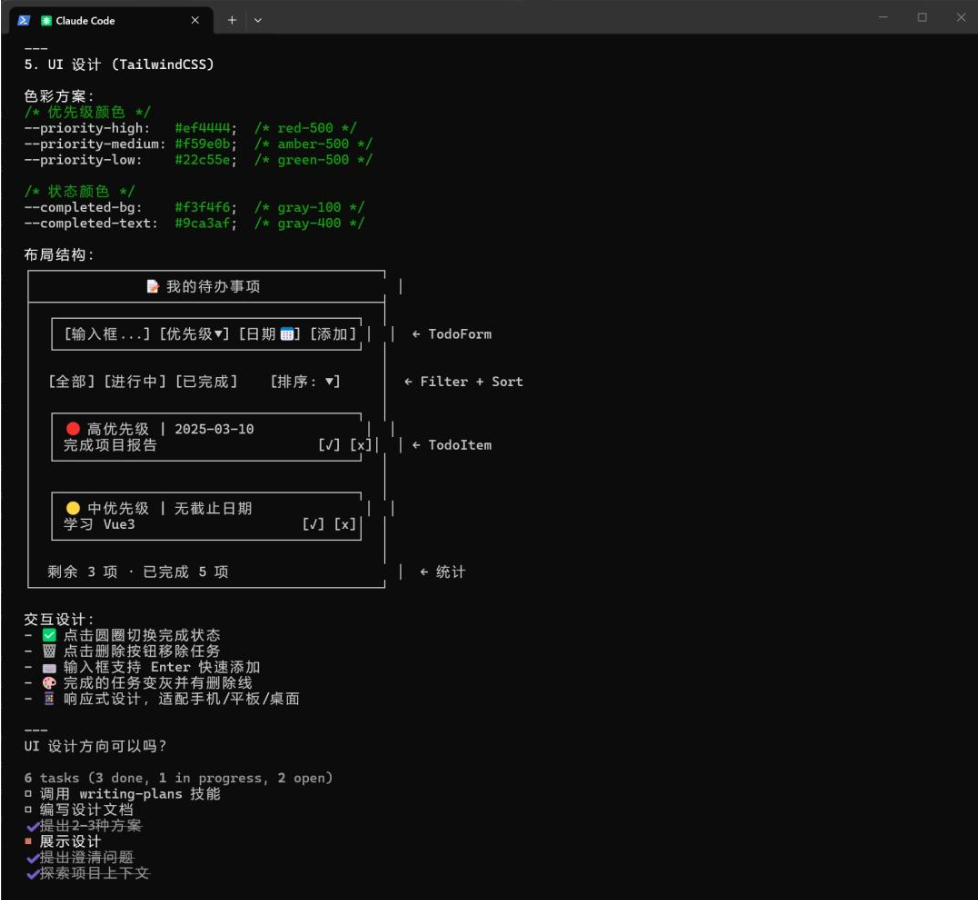978x900 pixels.
Task: Click the #ef4444 color value
Action: pyautogui.click(x=202, y=128)
